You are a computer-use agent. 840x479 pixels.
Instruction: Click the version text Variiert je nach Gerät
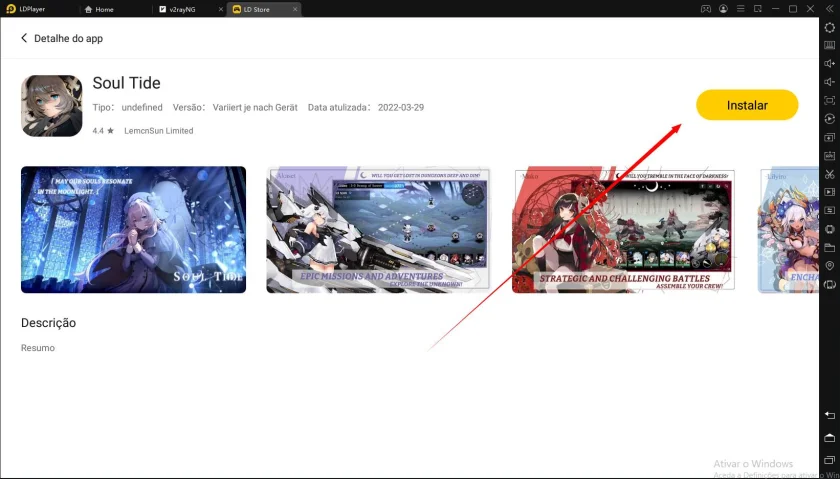(255, 107)
